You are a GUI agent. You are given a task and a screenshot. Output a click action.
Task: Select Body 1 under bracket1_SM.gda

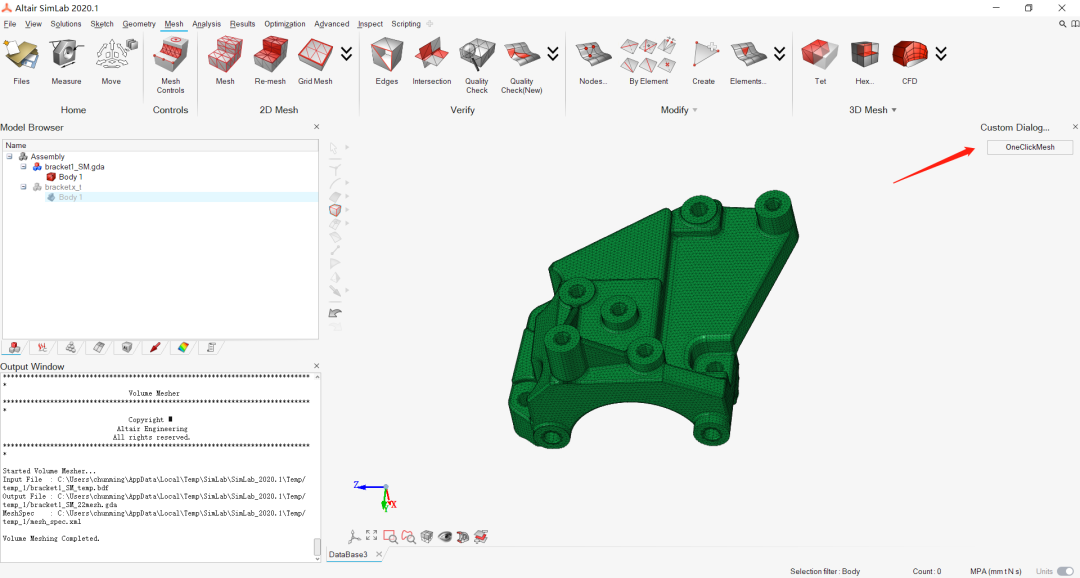(70, 177)
